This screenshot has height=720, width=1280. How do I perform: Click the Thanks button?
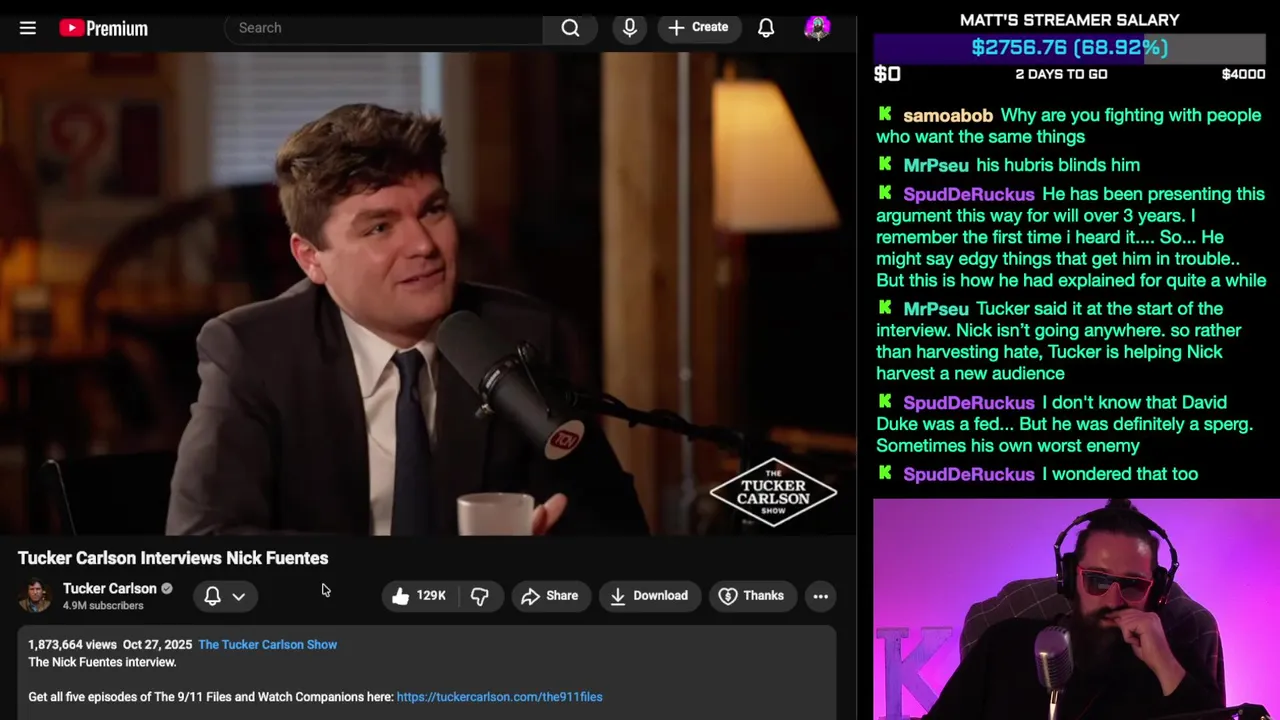pyautogui.click(x=751, y=596)
